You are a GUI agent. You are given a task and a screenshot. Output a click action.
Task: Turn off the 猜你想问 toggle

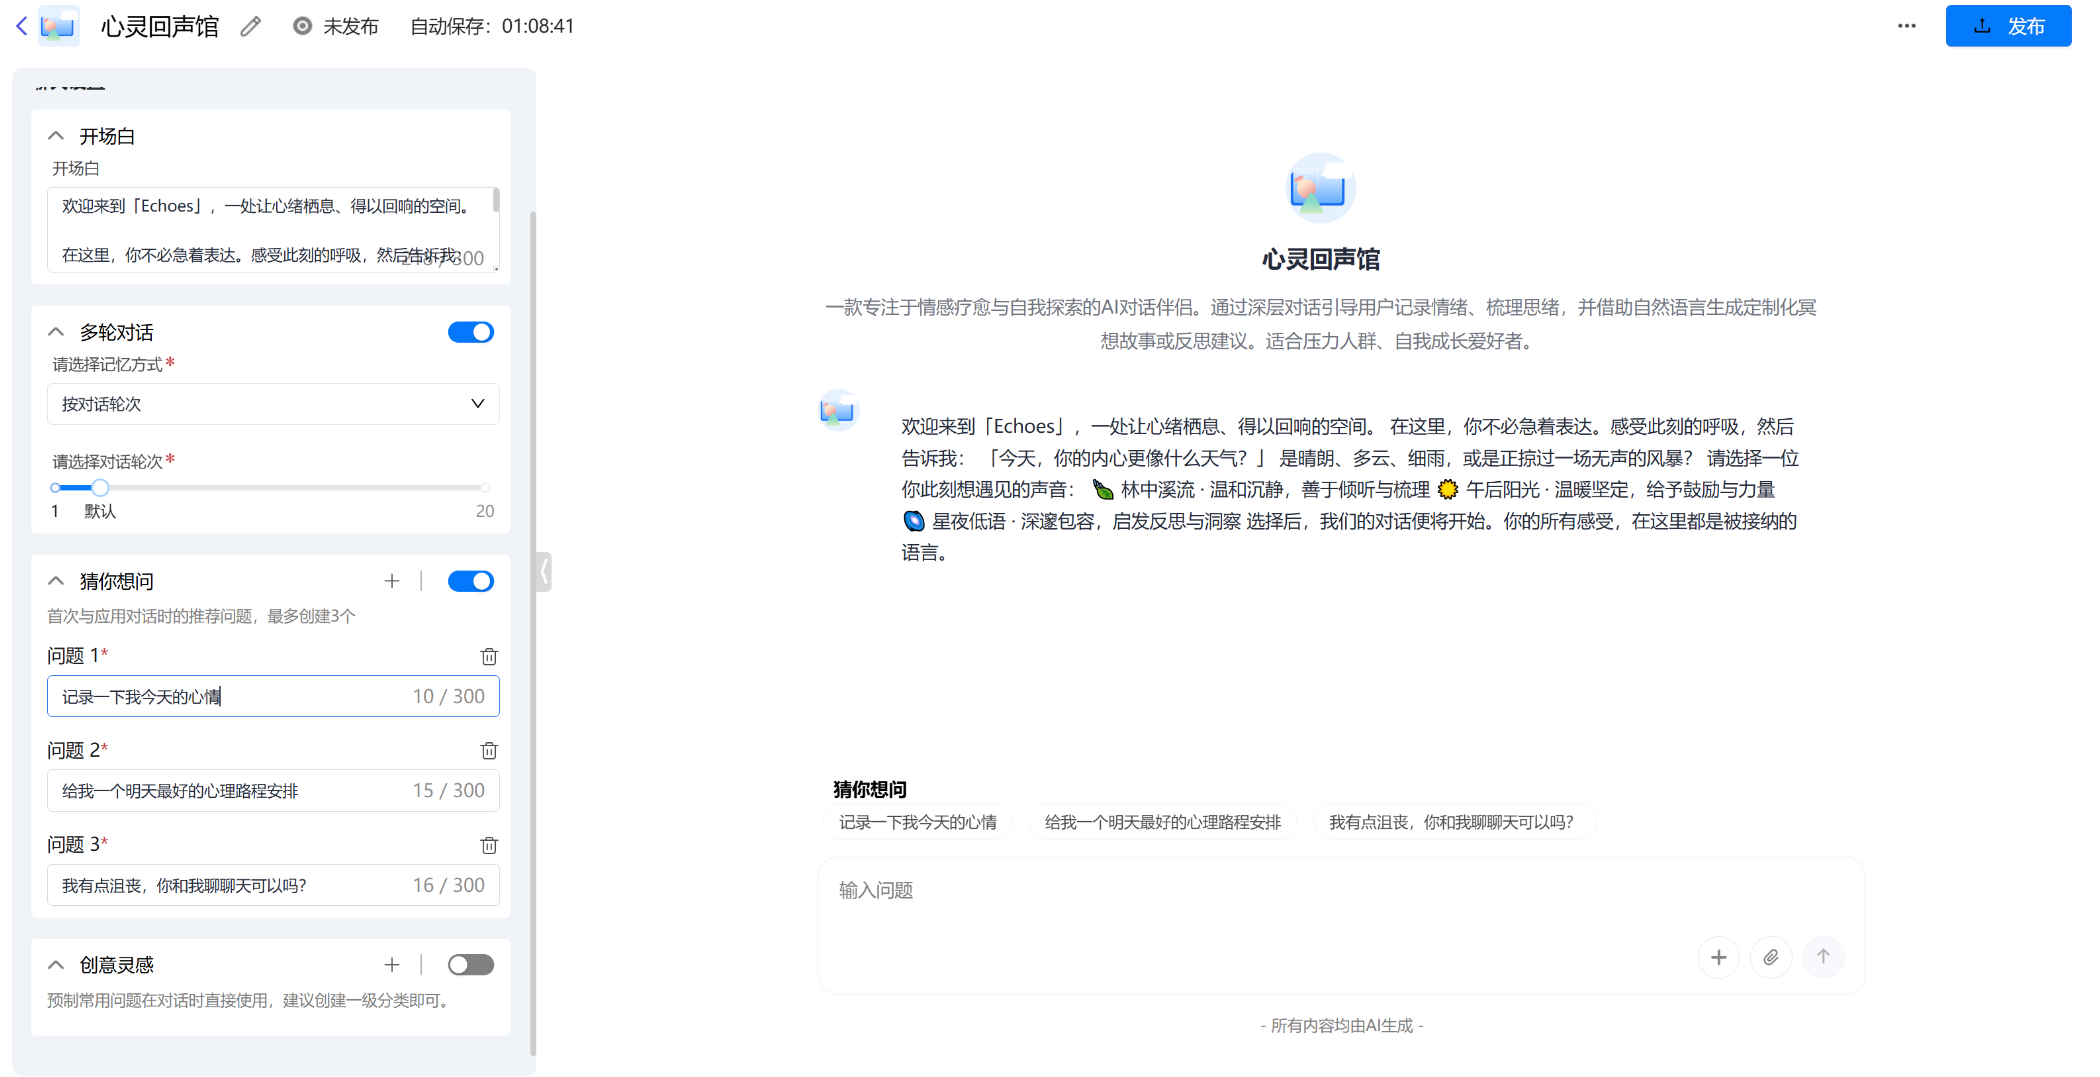pos(471,581)
